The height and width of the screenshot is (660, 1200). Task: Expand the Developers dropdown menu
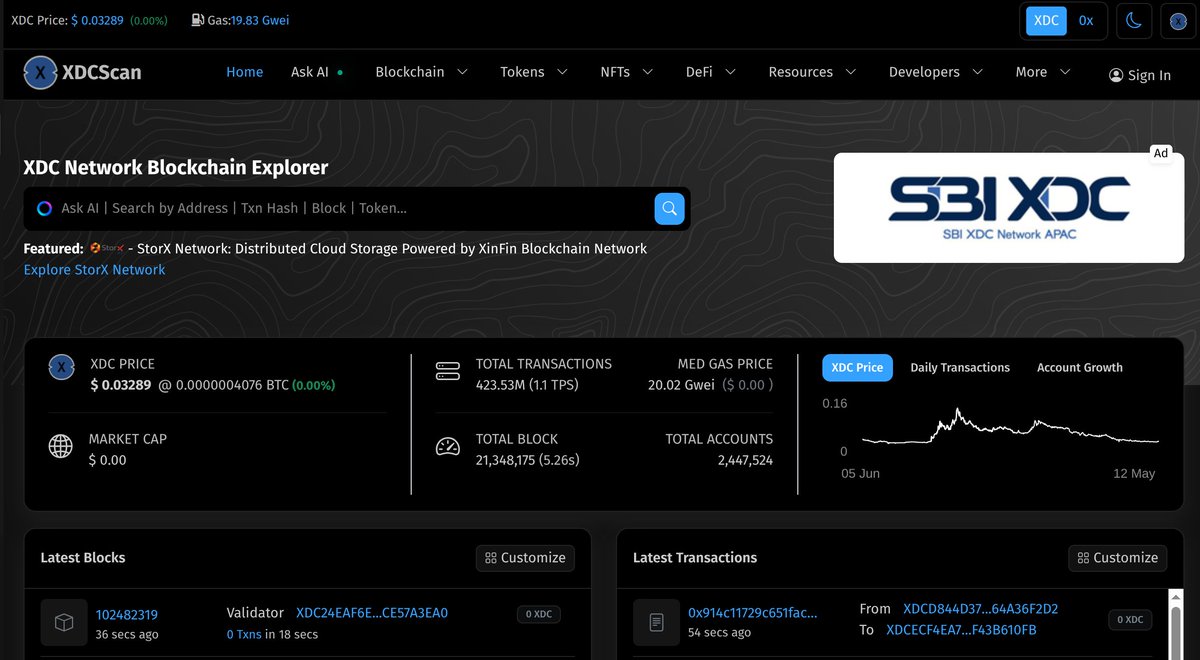tap(936, 72)
